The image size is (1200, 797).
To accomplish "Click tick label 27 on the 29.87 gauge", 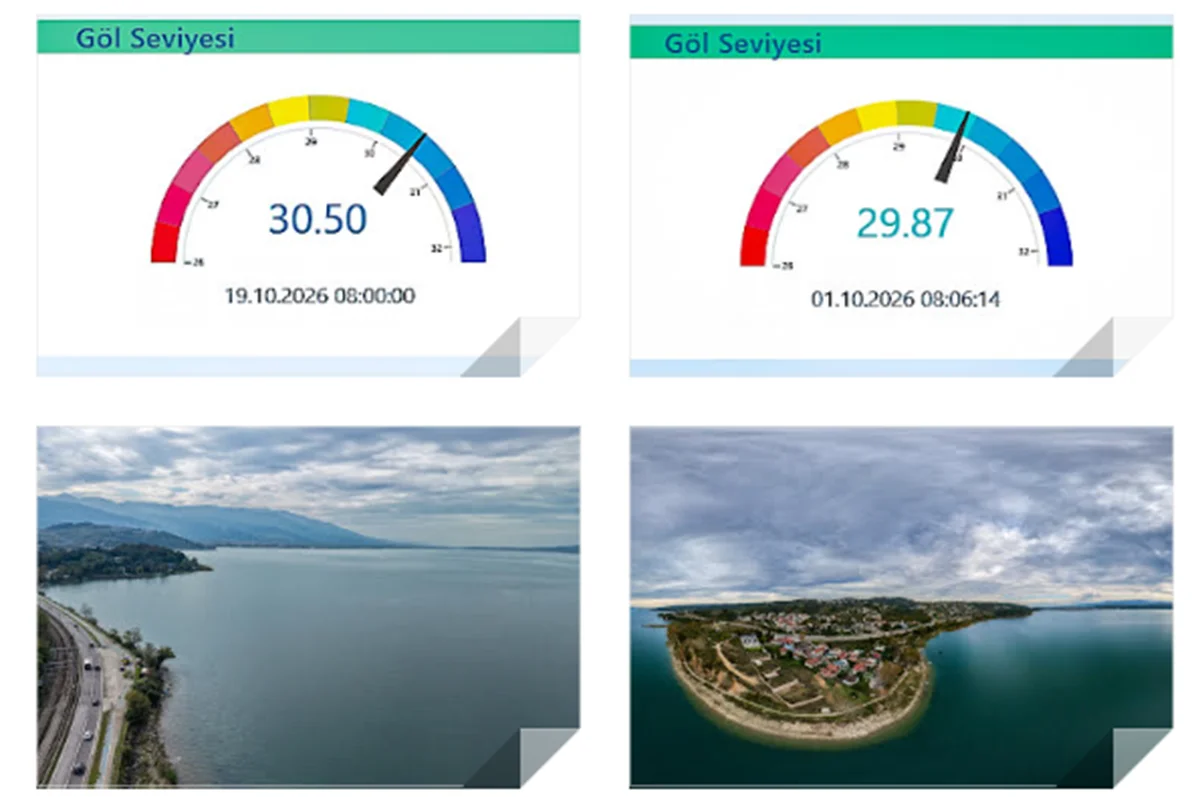I will (801, 208).
